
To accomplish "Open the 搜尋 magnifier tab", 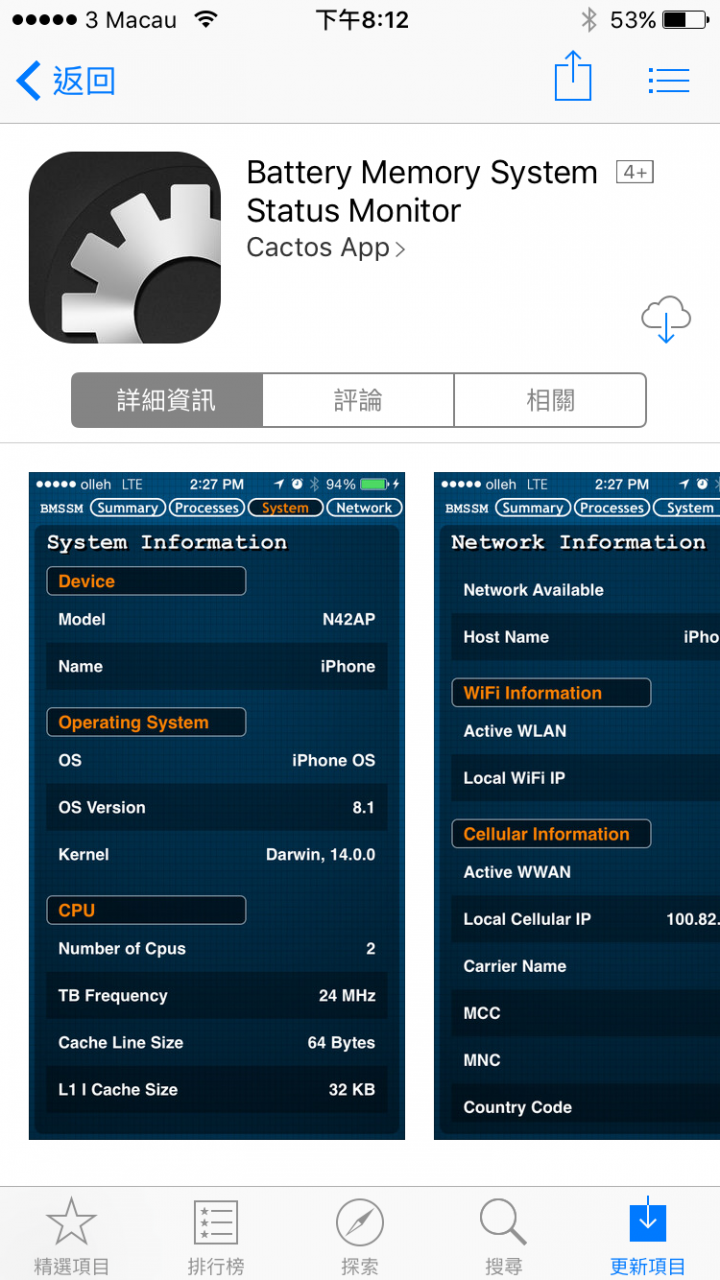I will tap(504, 1237).
